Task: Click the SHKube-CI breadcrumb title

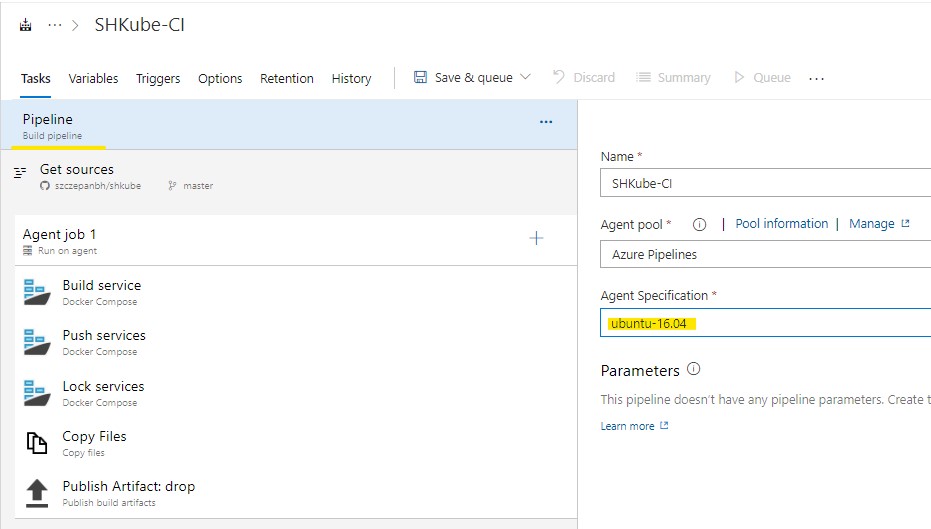Action: click(x=140, y=25)
